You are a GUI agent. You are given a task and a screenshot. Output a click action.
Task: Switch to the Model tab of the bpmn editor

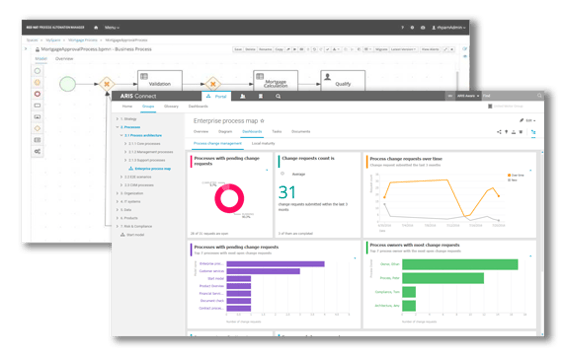[x=41, y=59]
